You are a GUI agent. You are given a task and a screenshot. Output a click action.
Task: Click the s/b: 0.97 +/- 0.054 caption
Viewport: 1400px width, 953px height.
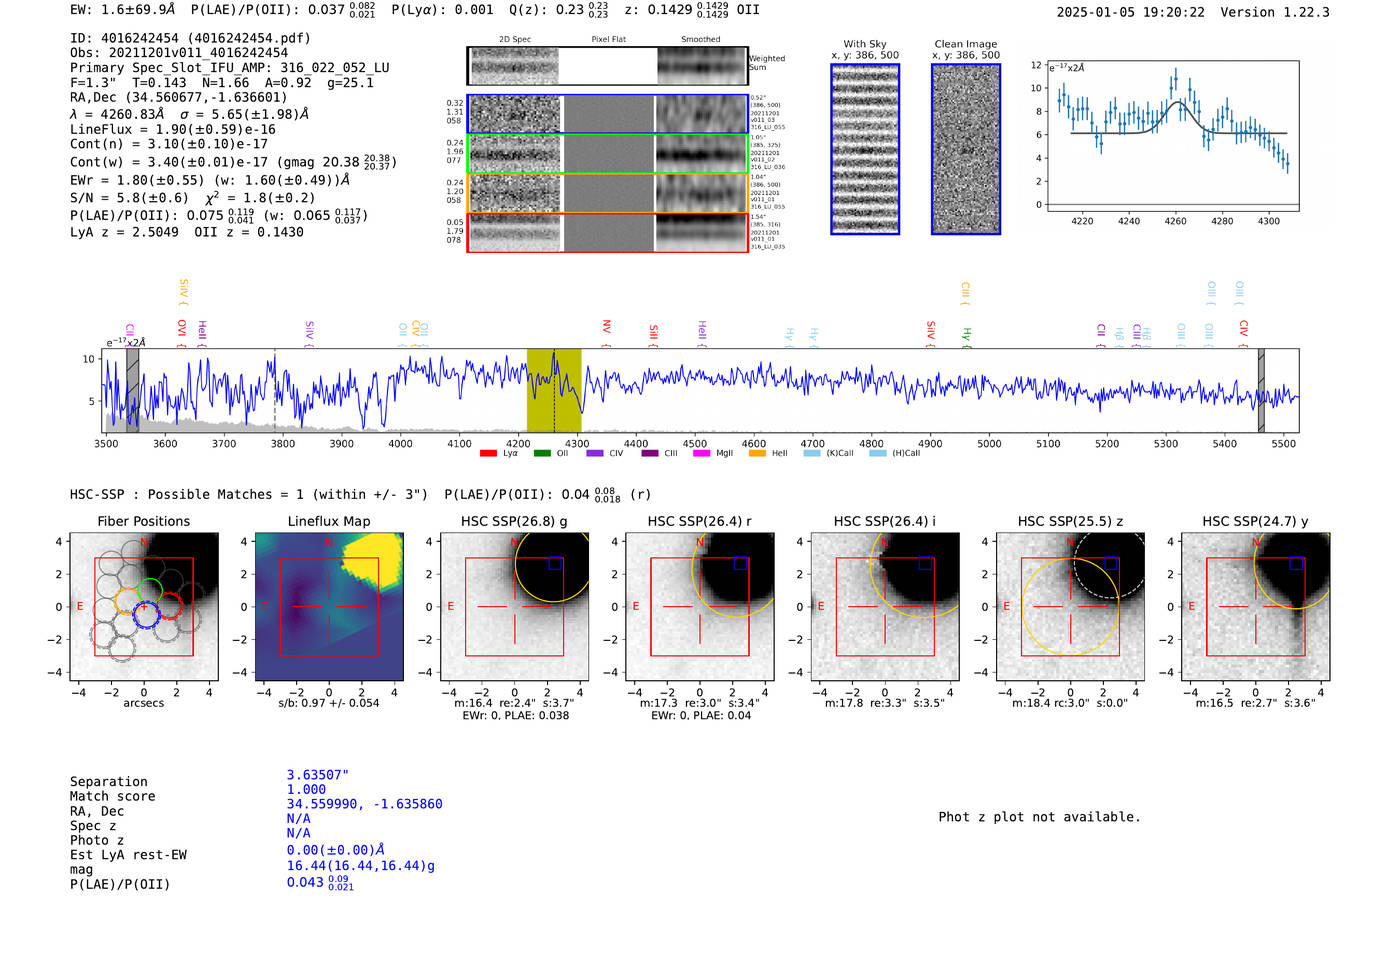click(x=329, y=703)
